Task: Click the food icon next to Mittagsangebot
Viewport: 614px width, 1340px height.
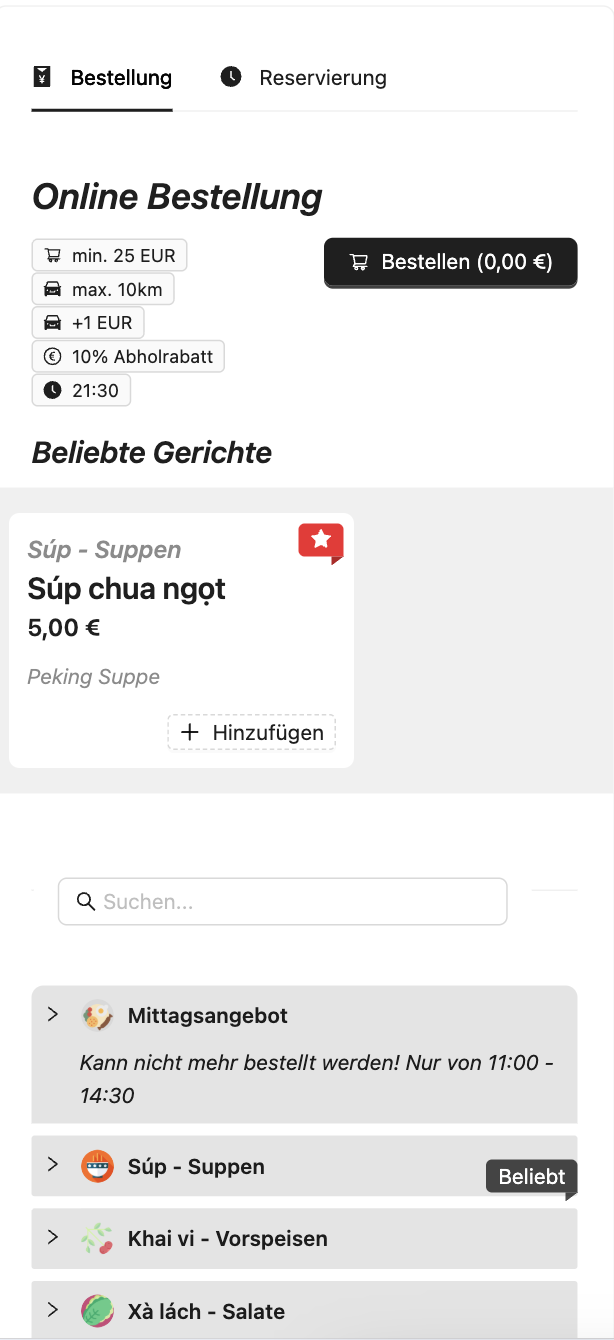Action: (x=97, y=1014)
